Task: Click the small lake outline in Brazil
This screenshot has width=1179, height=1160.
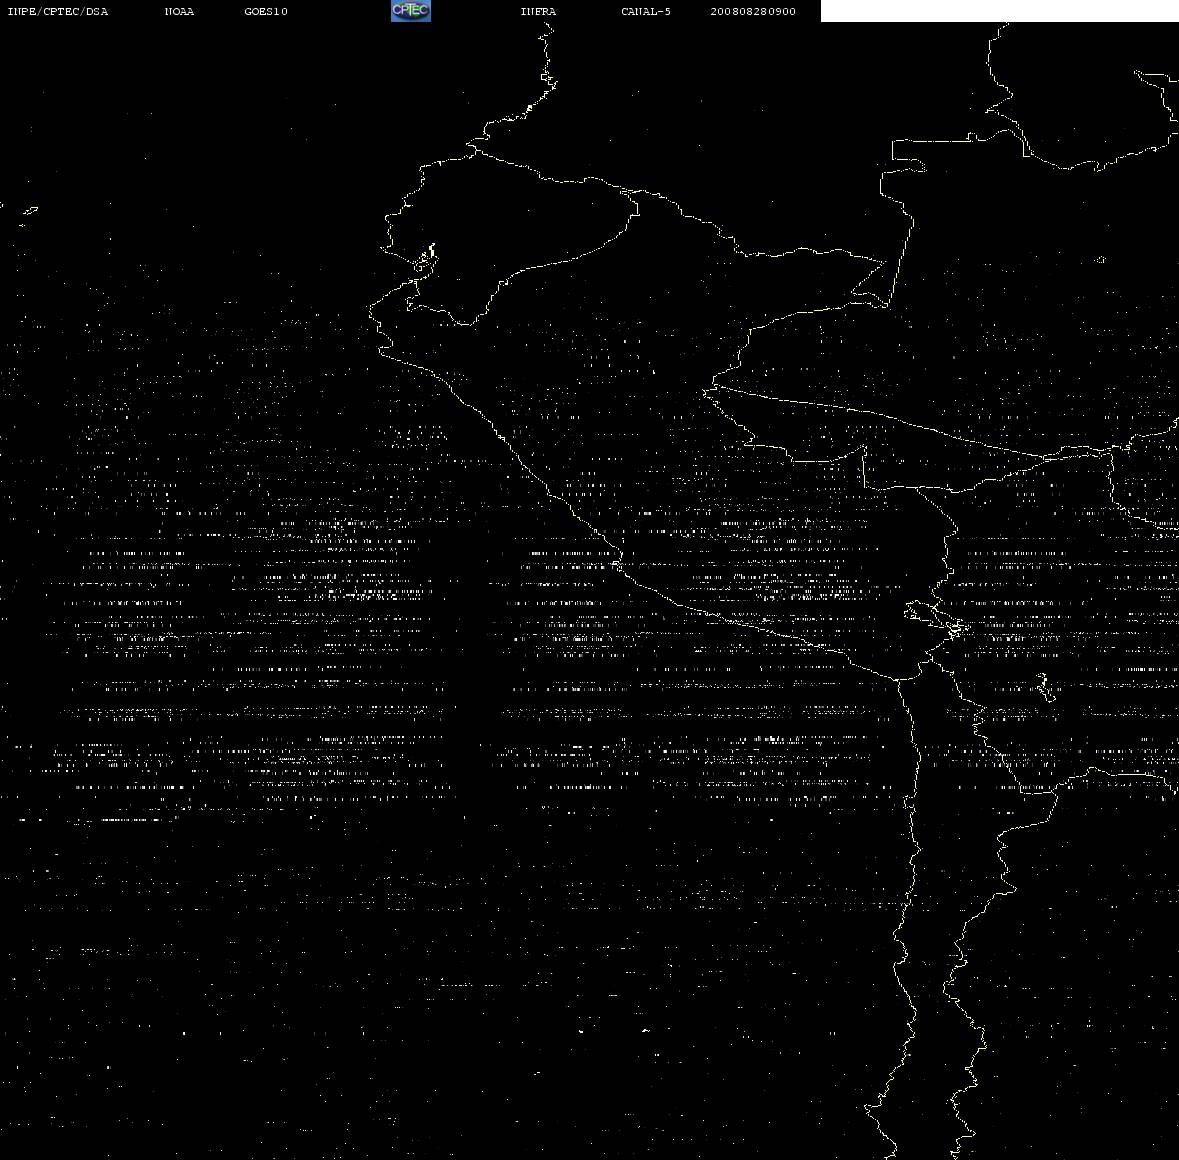Action: point(1100,260)
